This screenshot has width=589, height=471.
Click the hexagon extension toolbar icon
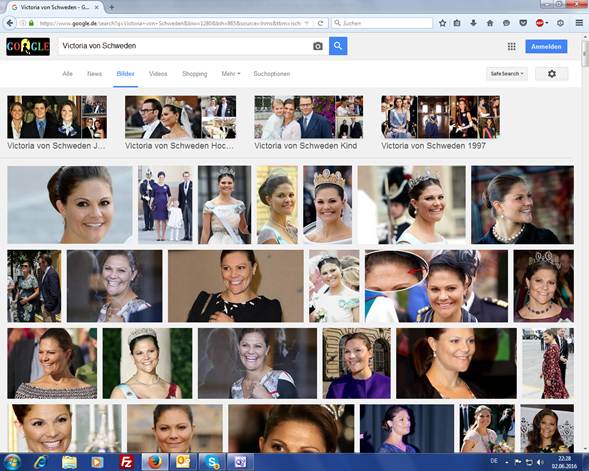pyautogui.click(x=560, y=23)
